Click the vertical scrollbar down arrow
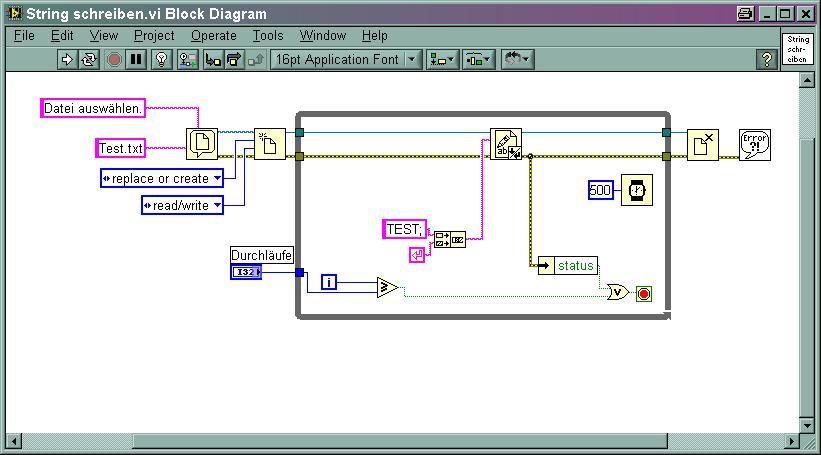 coord(807,425)
